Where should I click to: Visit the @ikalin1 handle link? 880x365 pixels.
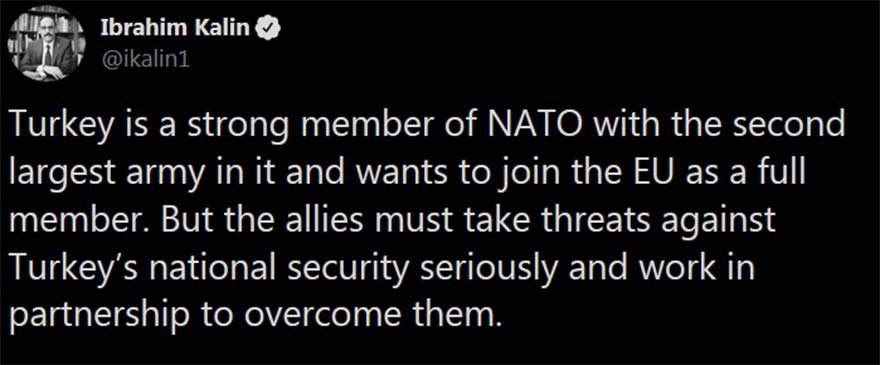coord(145,59)
